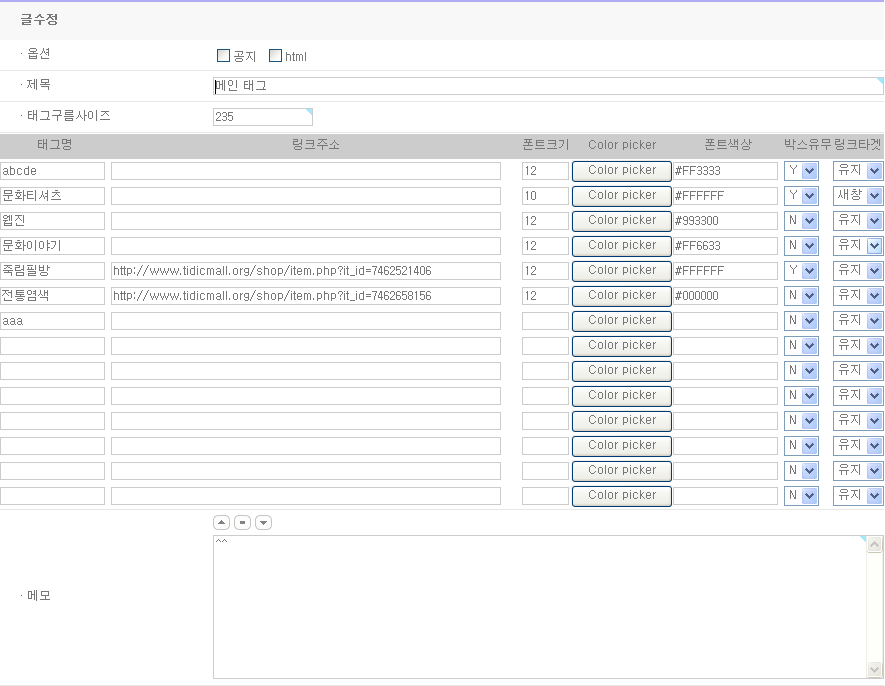Viewport: 885px width, 686px height.
Task: Enable the 공지 checkbox
Action: (224, 56)
